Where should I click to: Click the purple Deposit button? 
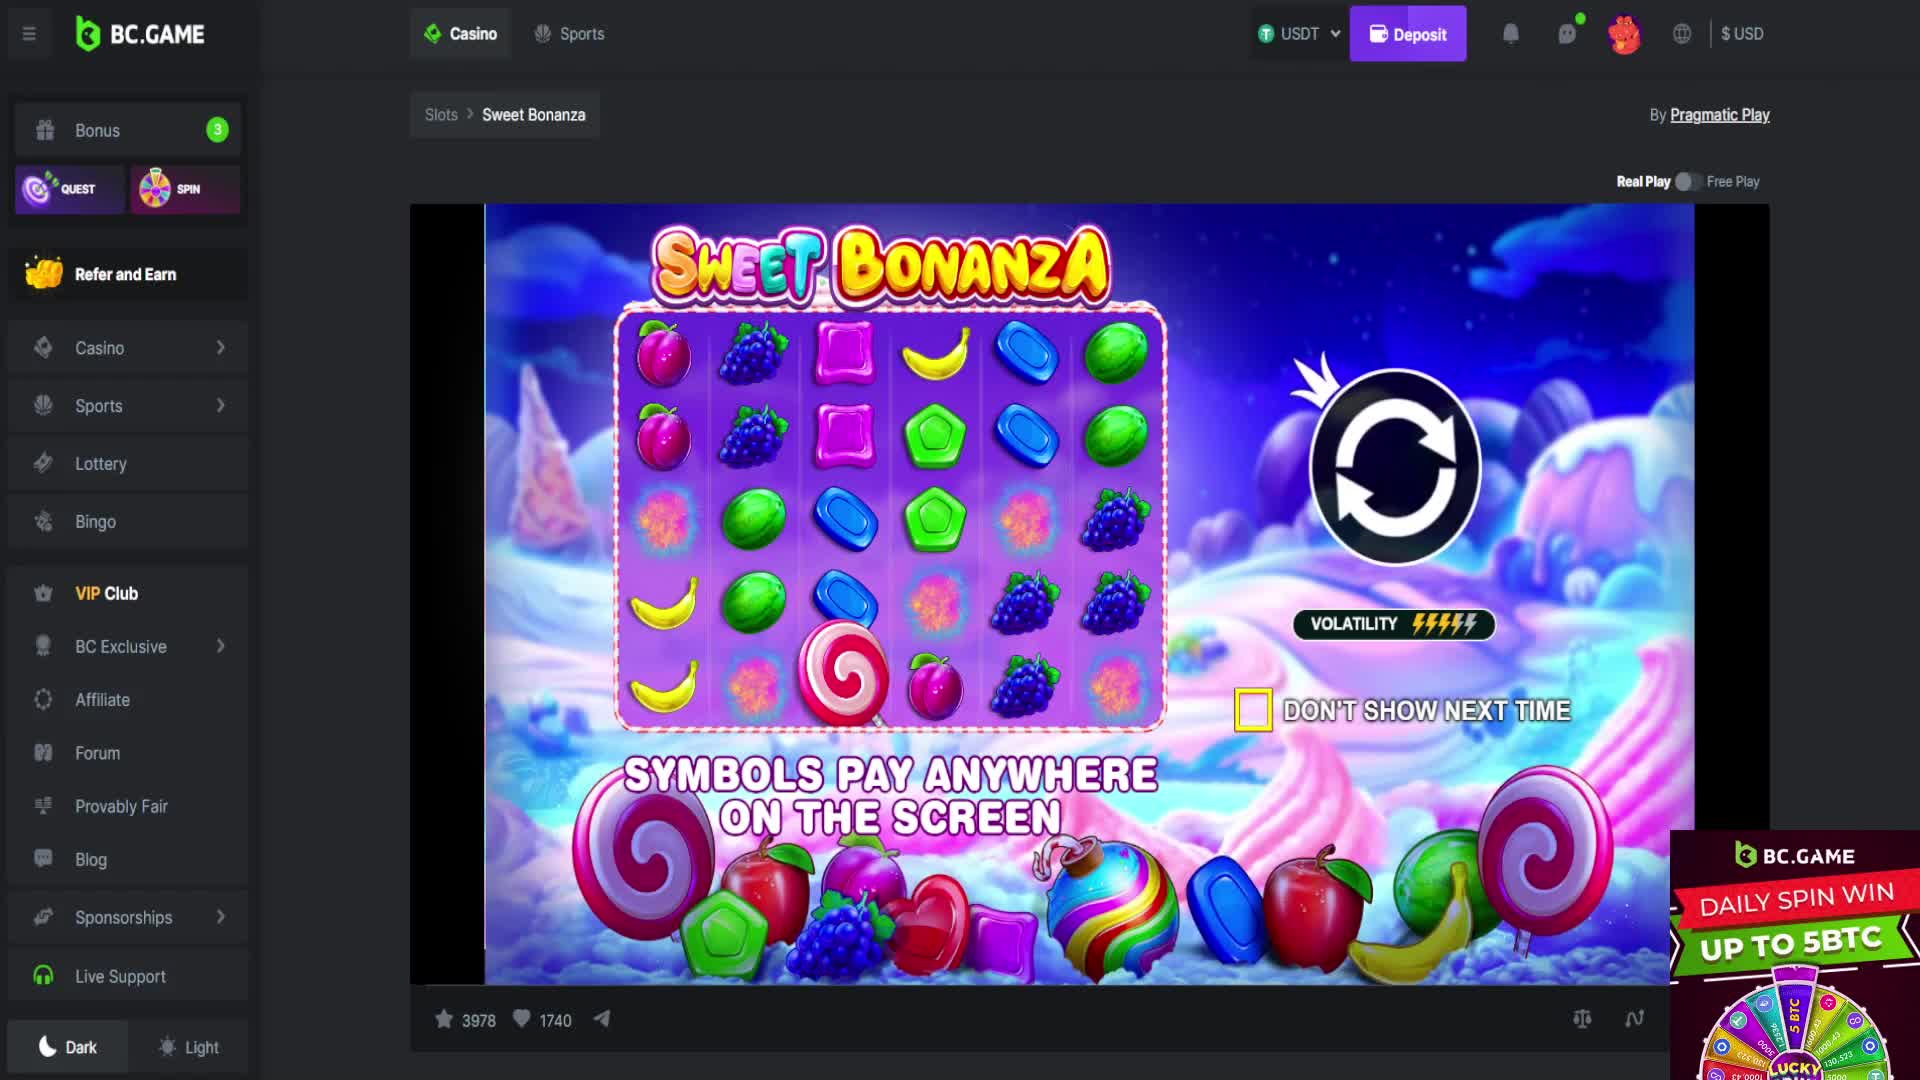(x=1408, y=34)
